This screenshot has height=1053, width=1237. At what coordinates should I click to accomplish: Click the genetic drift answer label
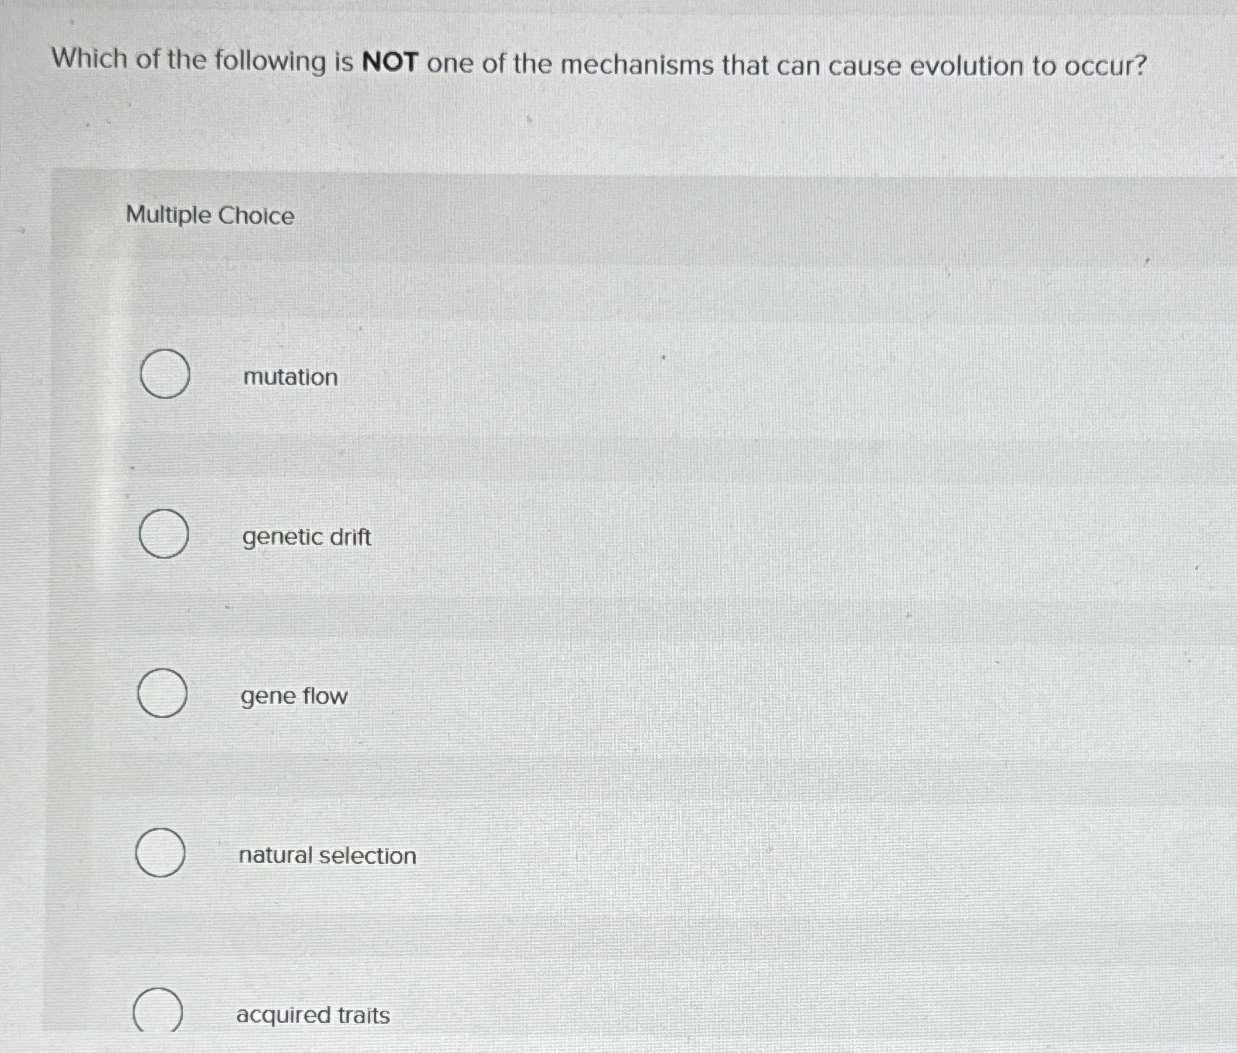[306, 537]
